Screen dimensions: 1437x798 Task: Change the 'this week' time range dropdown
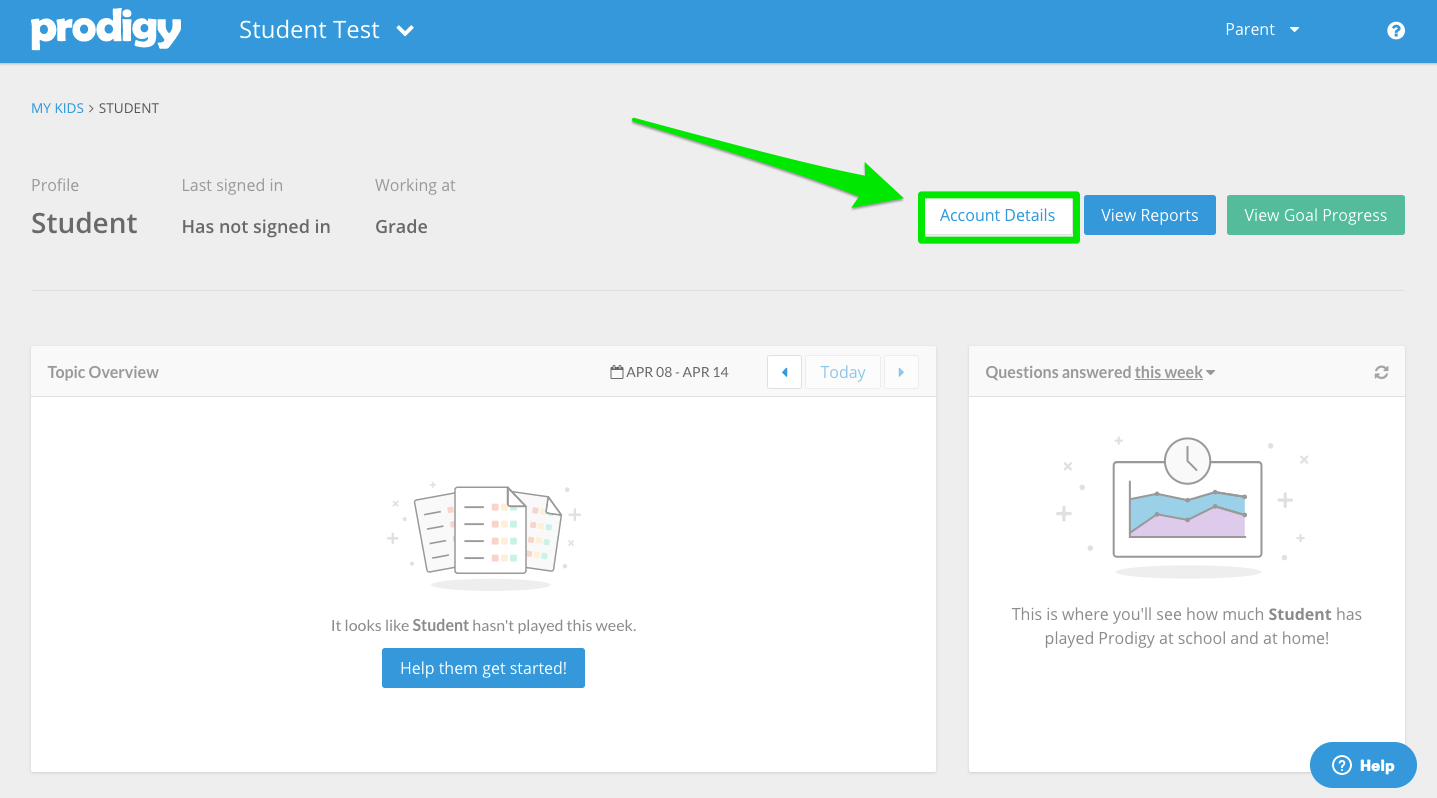click(1175, 372)
